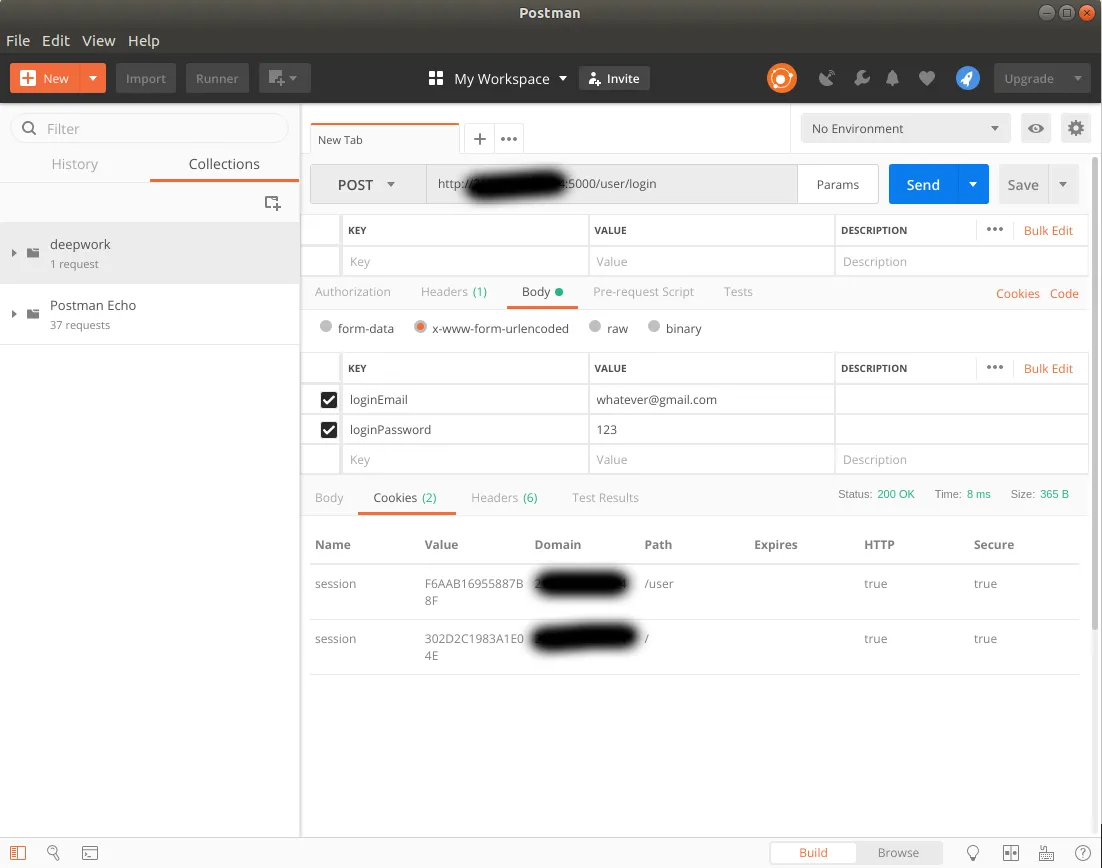Click the workspace grid icon

[x=436, y=78]
